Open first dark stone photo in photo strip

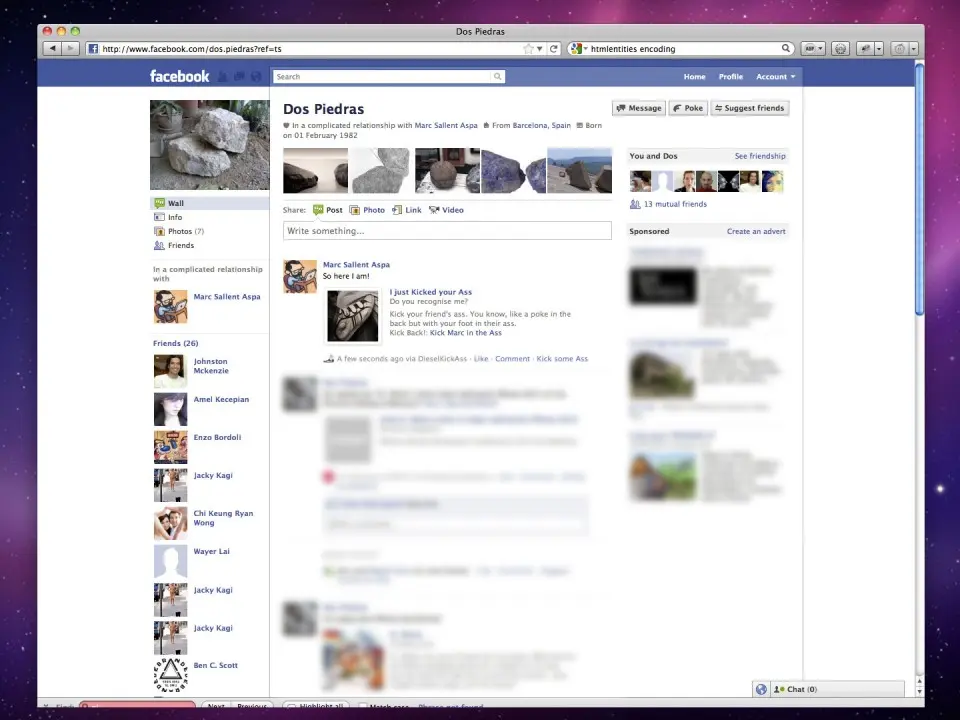pyautogui.click(x=315, y=171)
